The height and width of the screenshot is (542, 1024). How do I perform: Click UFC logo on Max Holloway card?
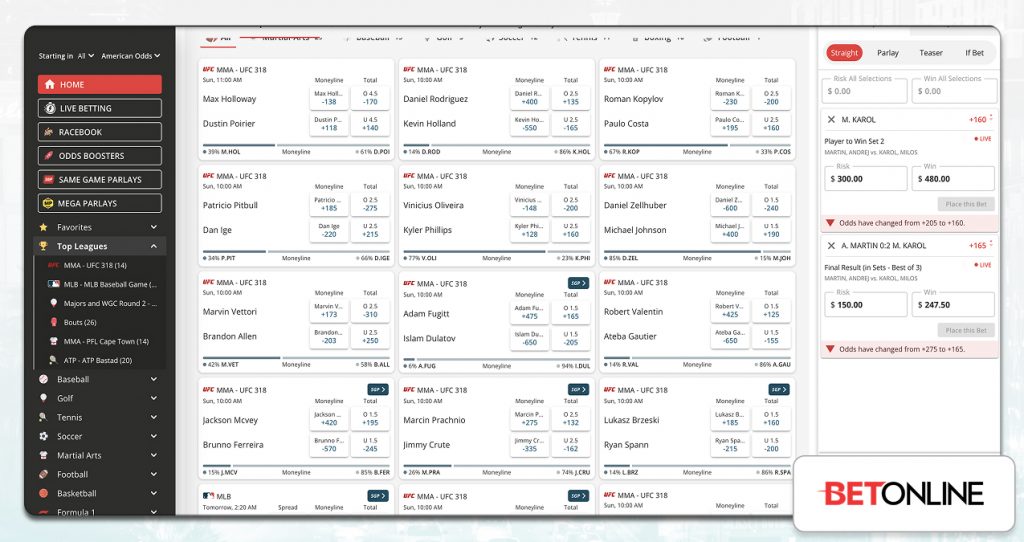coord(208,69)
